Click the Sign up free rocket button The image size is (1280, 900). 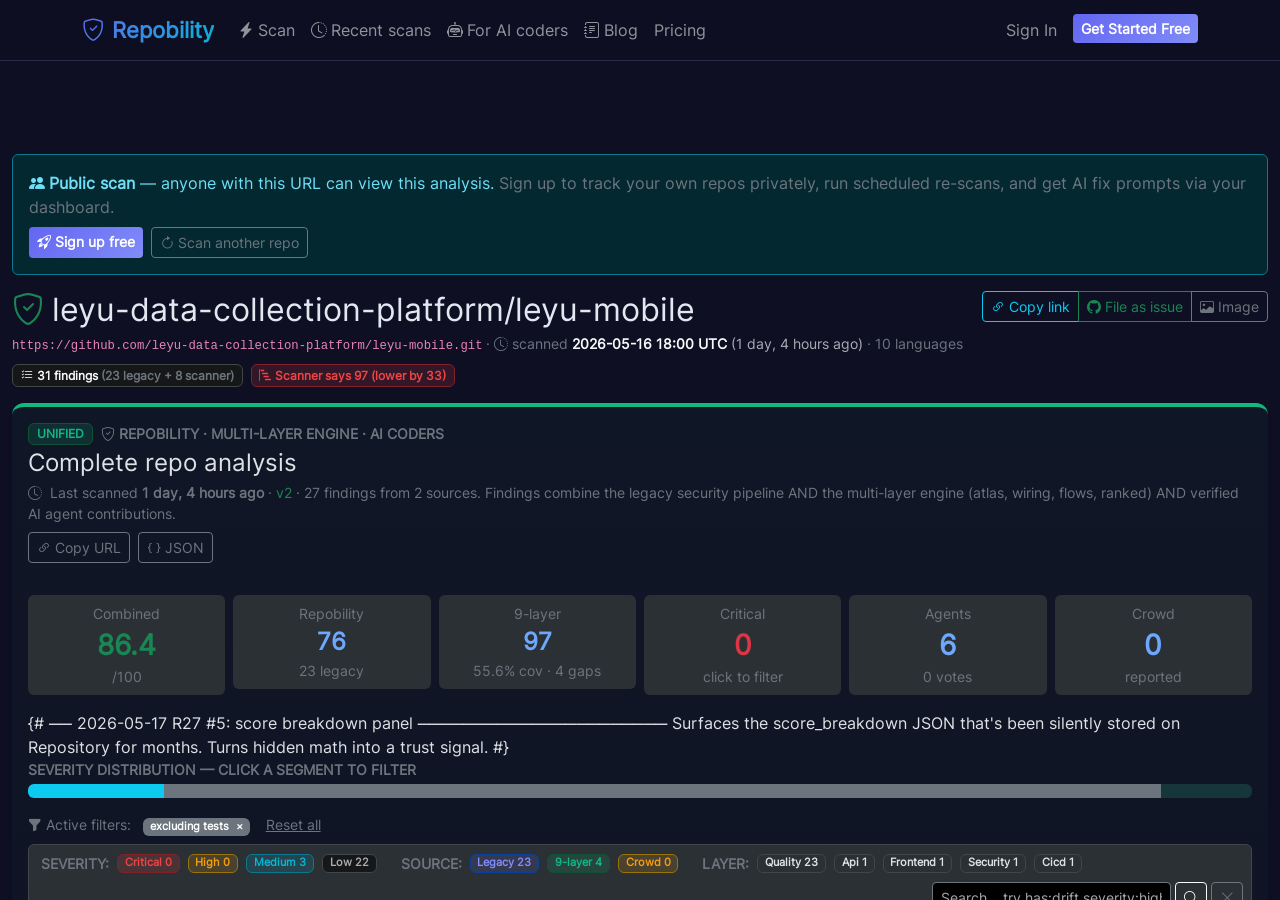pos(86,242)
